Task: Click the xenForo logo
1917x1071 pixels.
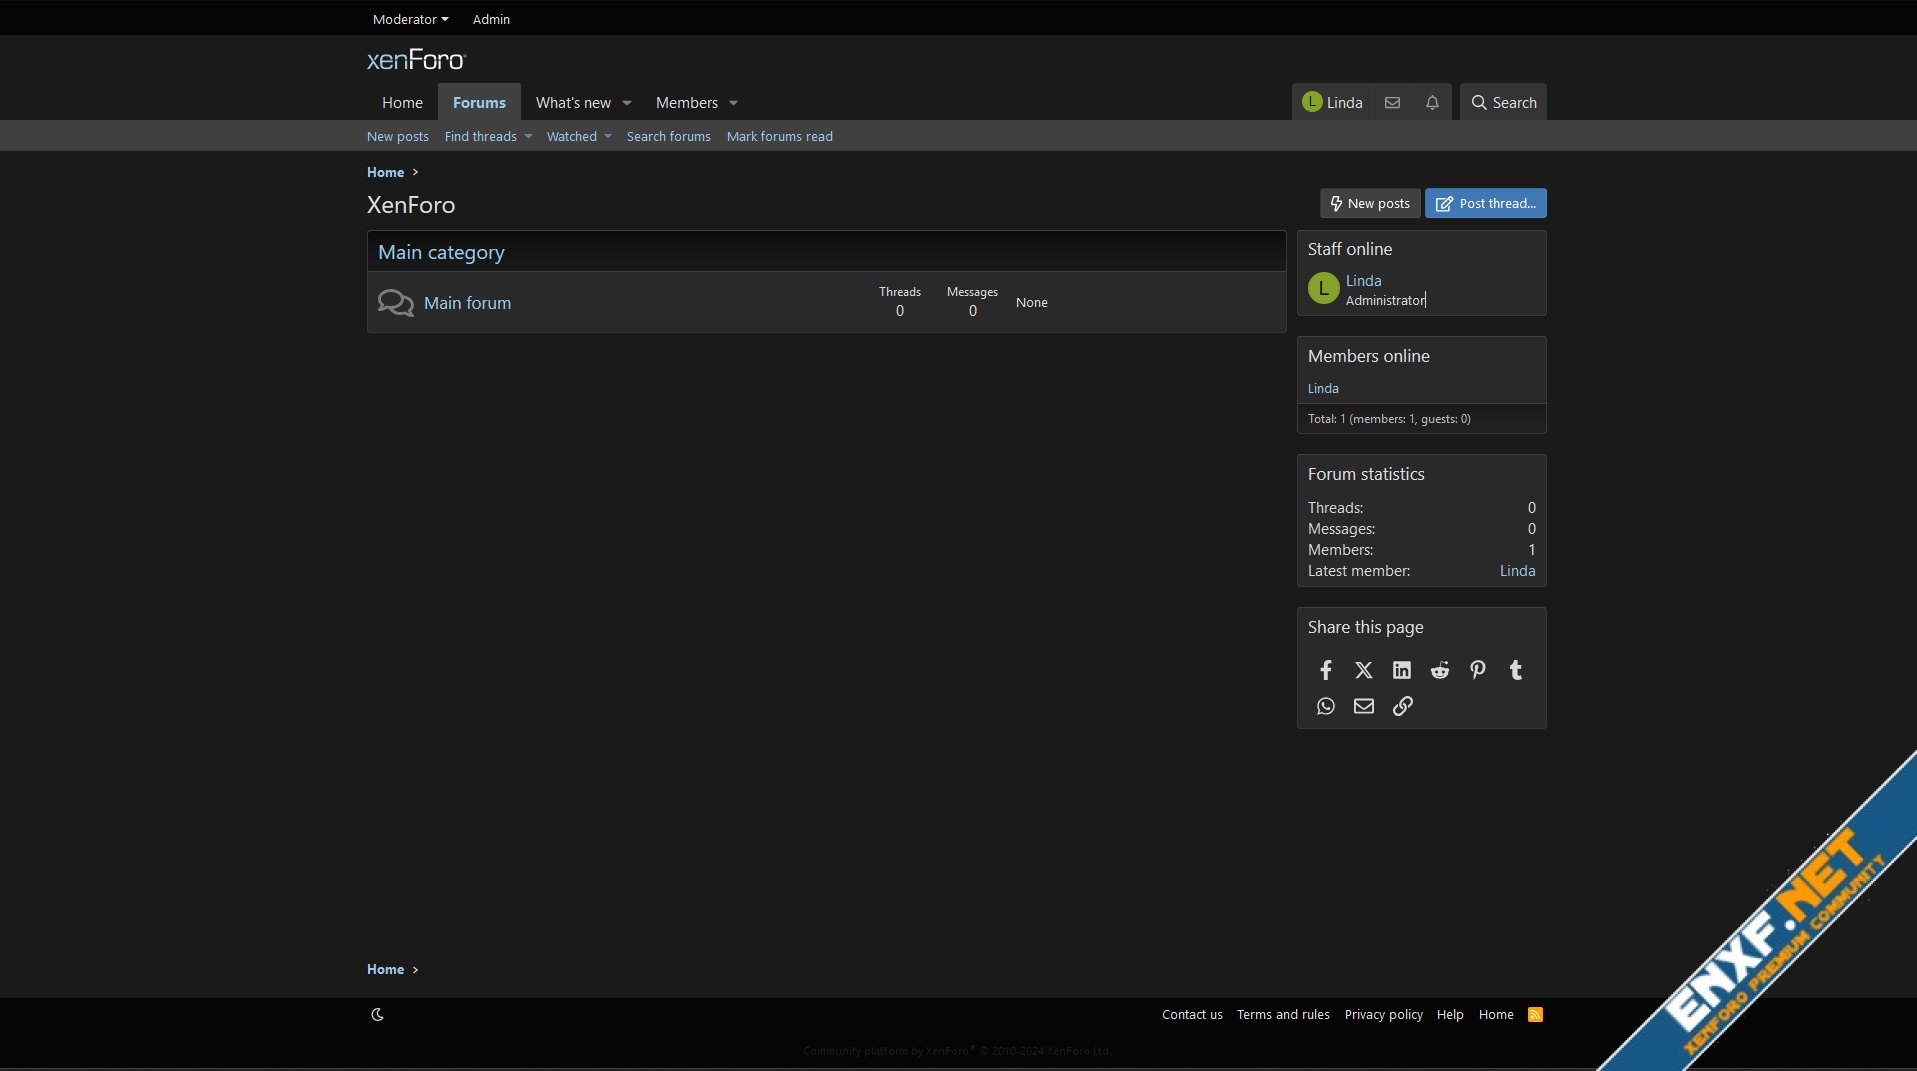Action: point(416,60)
